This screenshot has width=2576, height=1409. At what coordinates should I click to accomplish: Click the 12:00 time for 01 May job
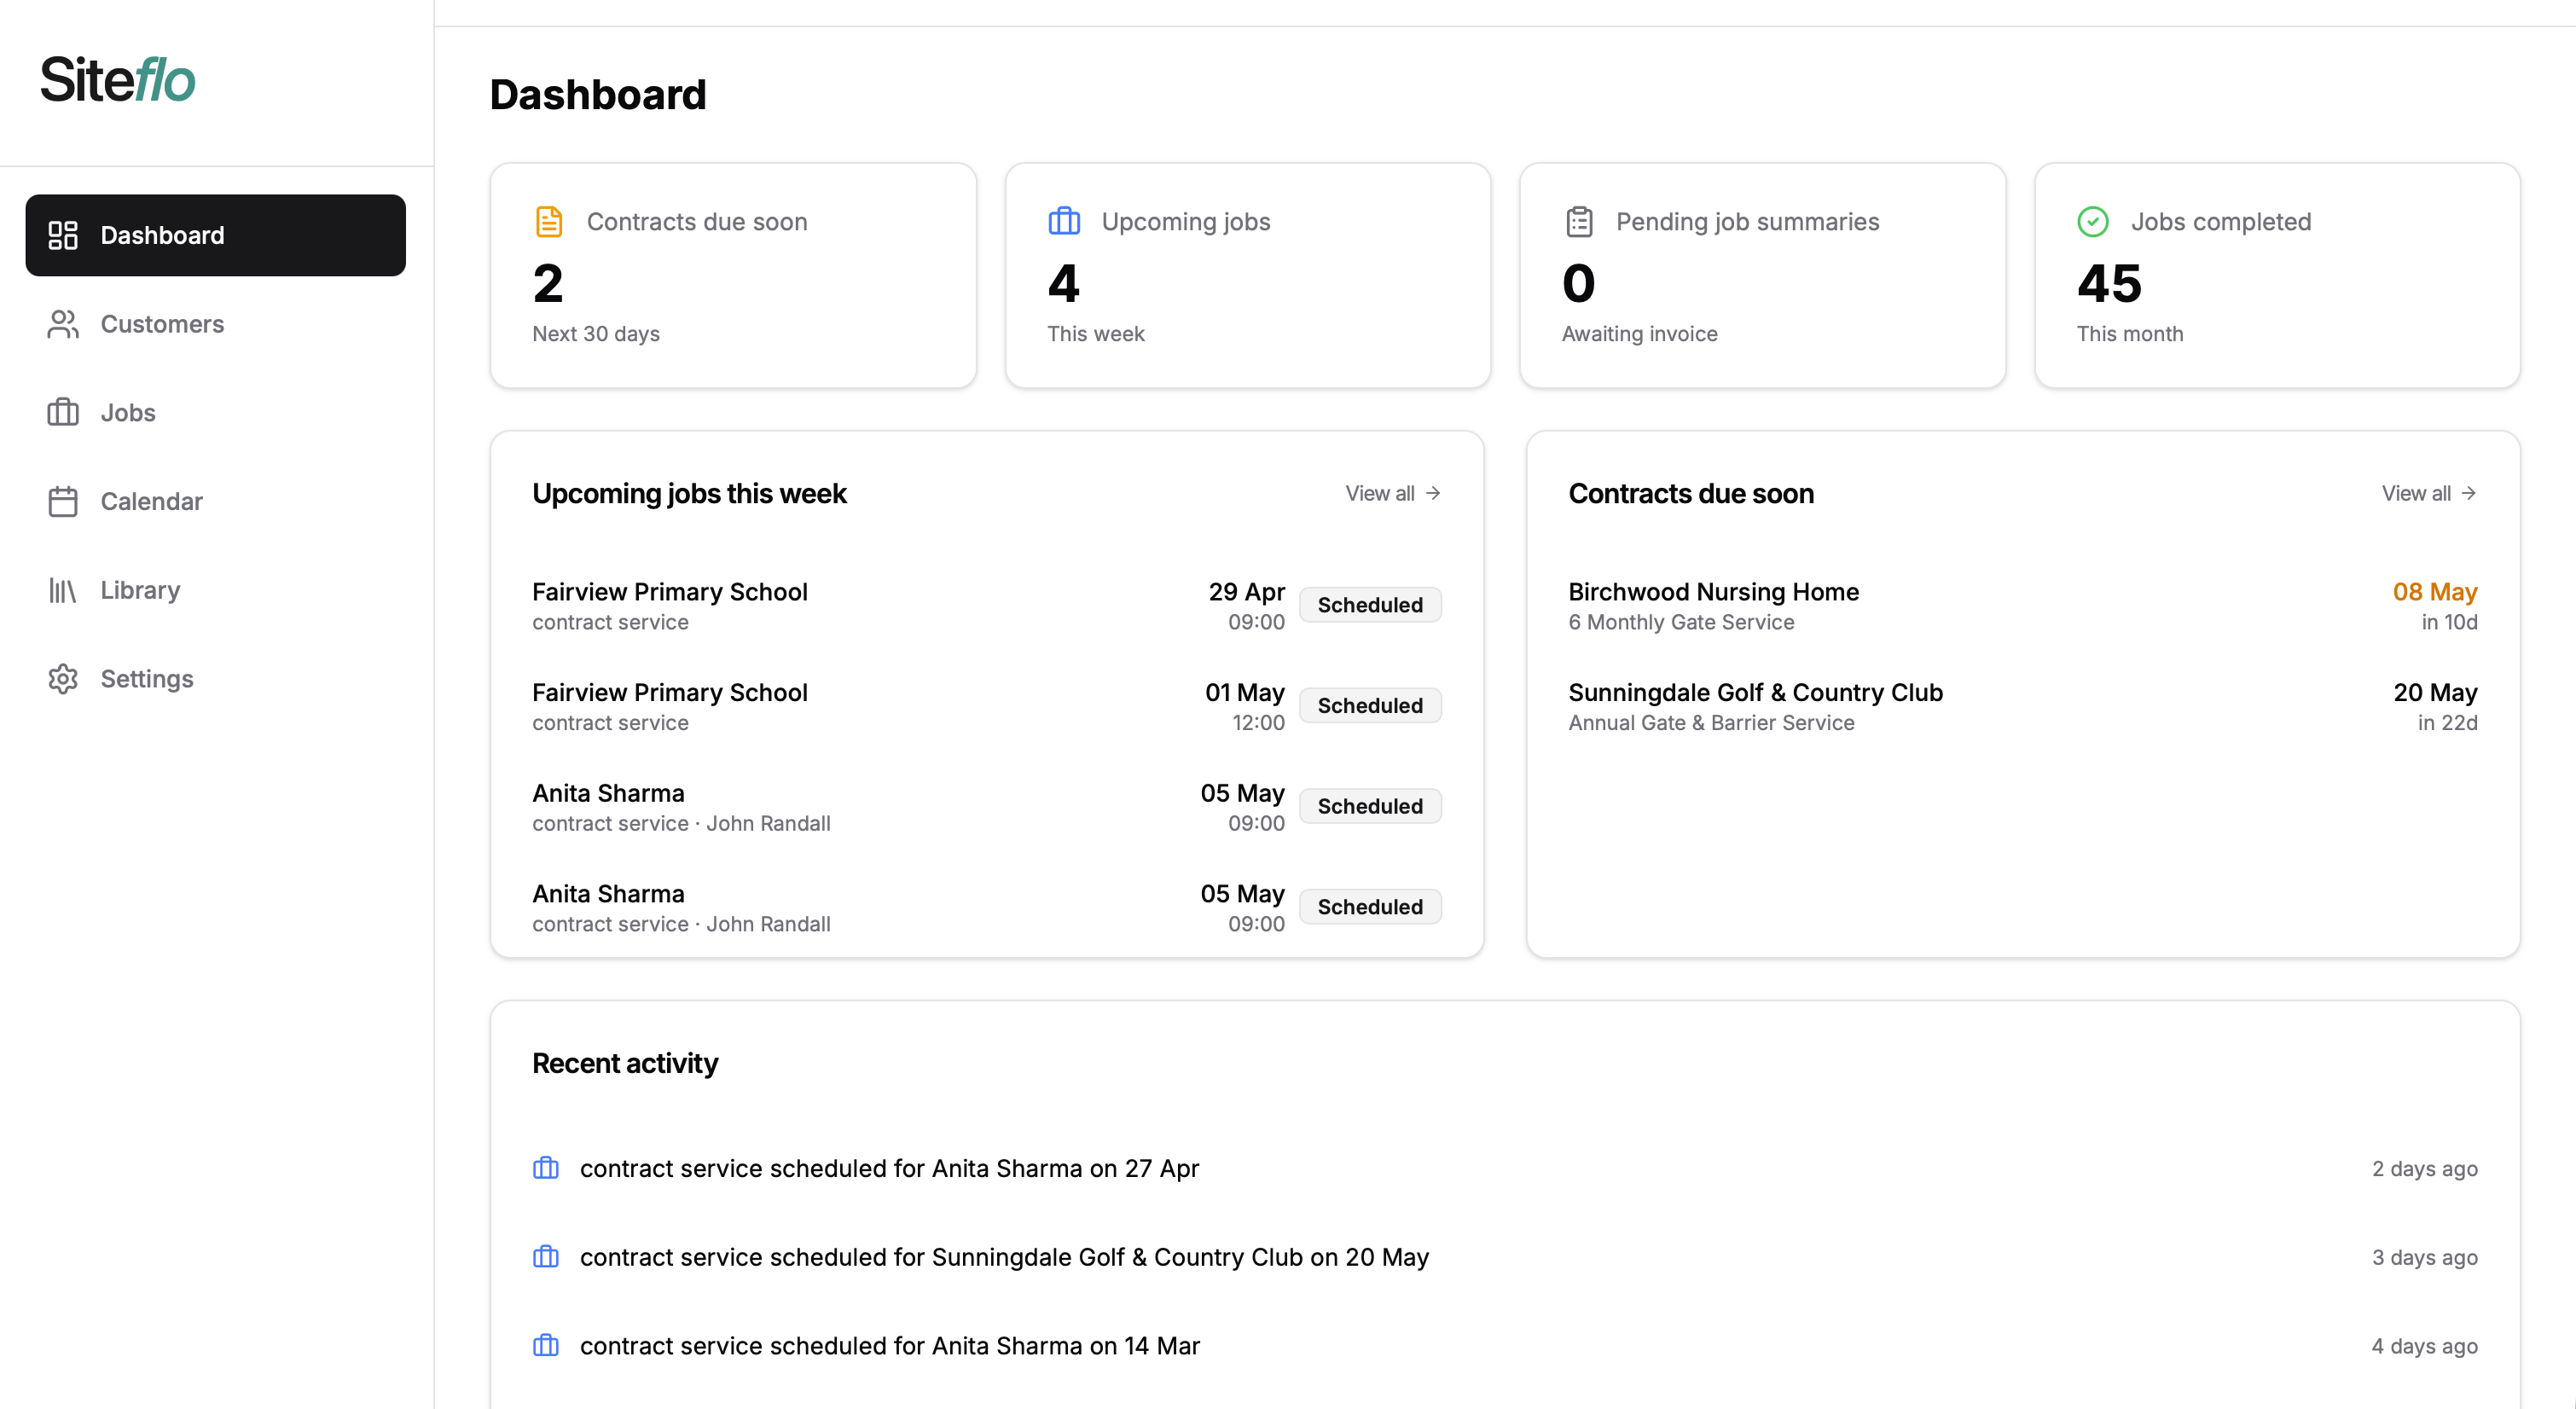pos(1258,723)
